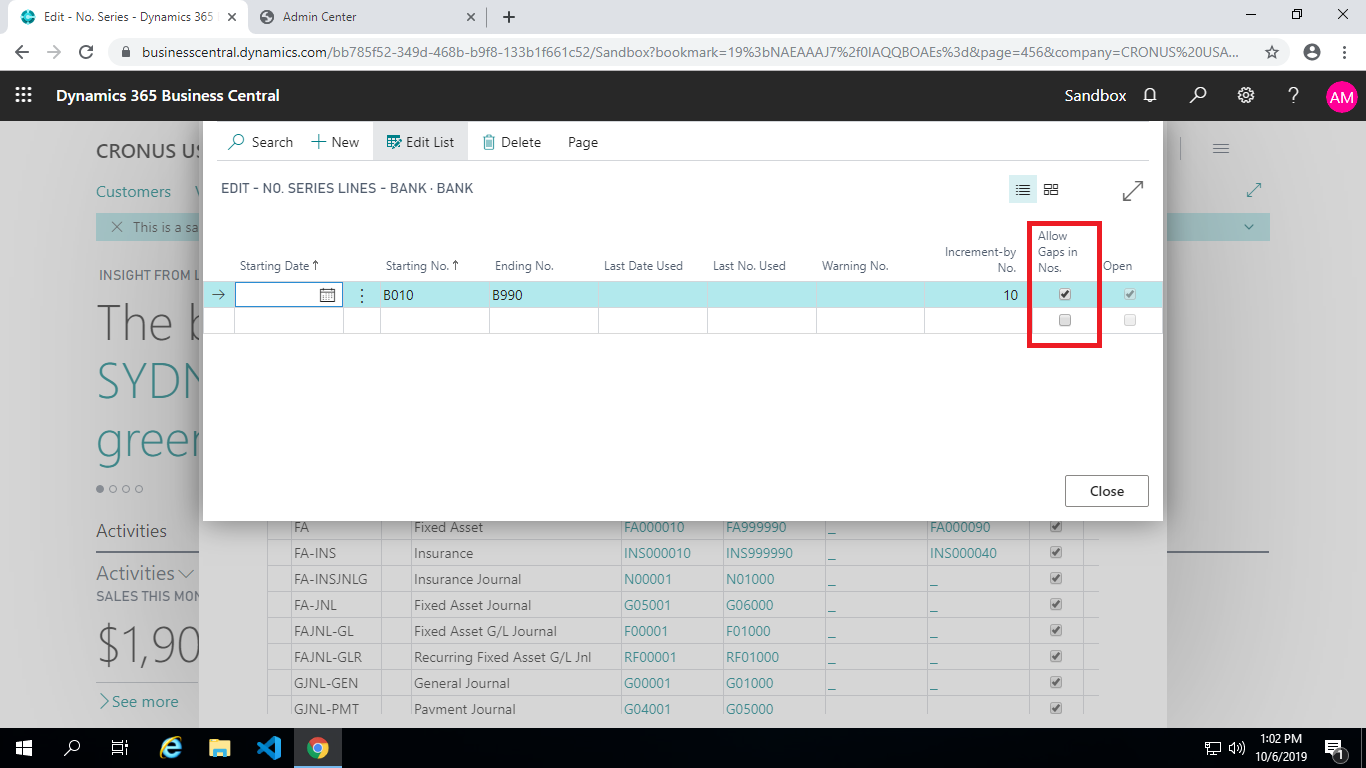The height and width of the screenshot is (768, 1366).
Task: Sort by Starting No. column header
Action: point(423,266)
